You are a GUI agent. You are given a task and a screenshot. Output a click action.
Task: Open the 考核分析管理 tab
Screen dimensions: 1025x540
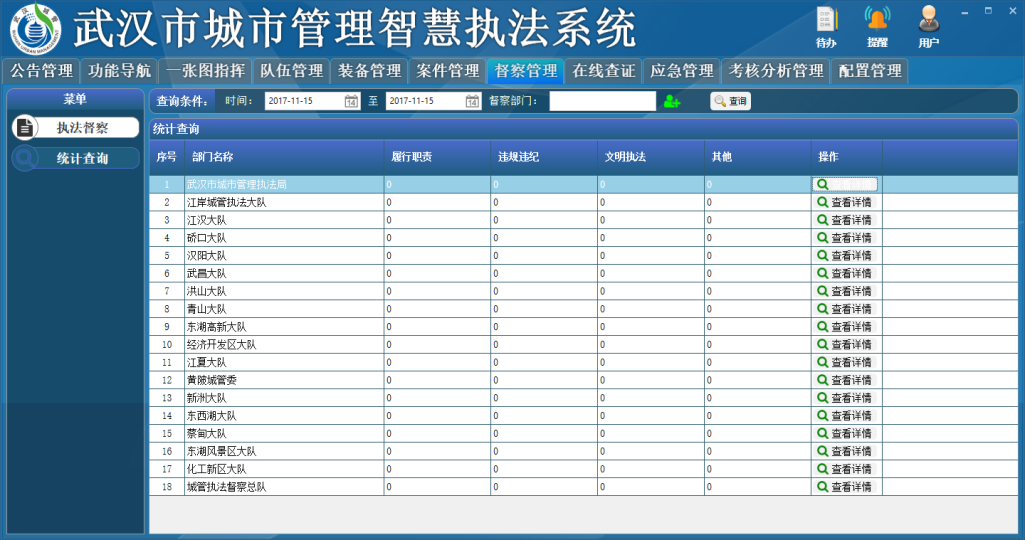point(776,71)
